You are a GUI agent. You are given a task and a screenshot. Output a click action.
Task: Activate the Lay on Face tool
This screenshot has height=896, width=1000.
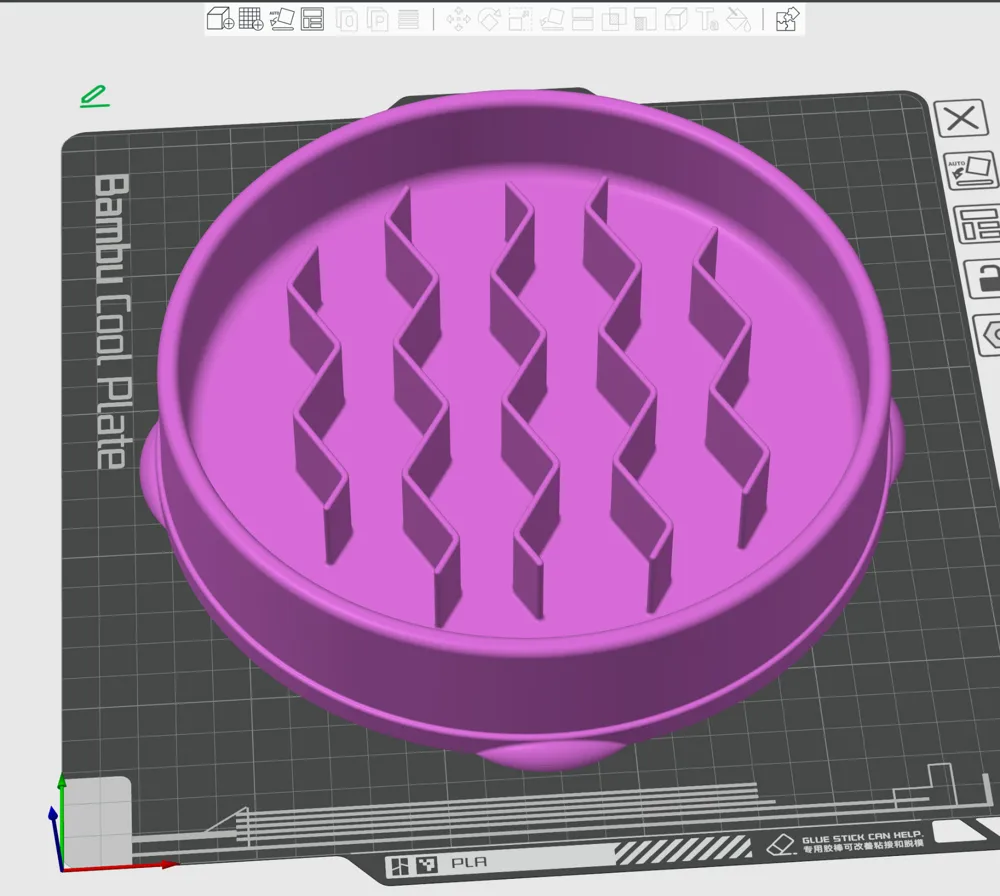(552, 20)
